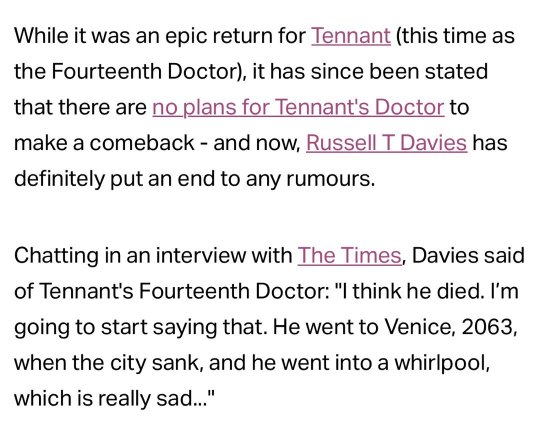The width and height of the screenshot is (540, 435).
Task: Click the word "saying" in the quote
Action: point(185,327)
